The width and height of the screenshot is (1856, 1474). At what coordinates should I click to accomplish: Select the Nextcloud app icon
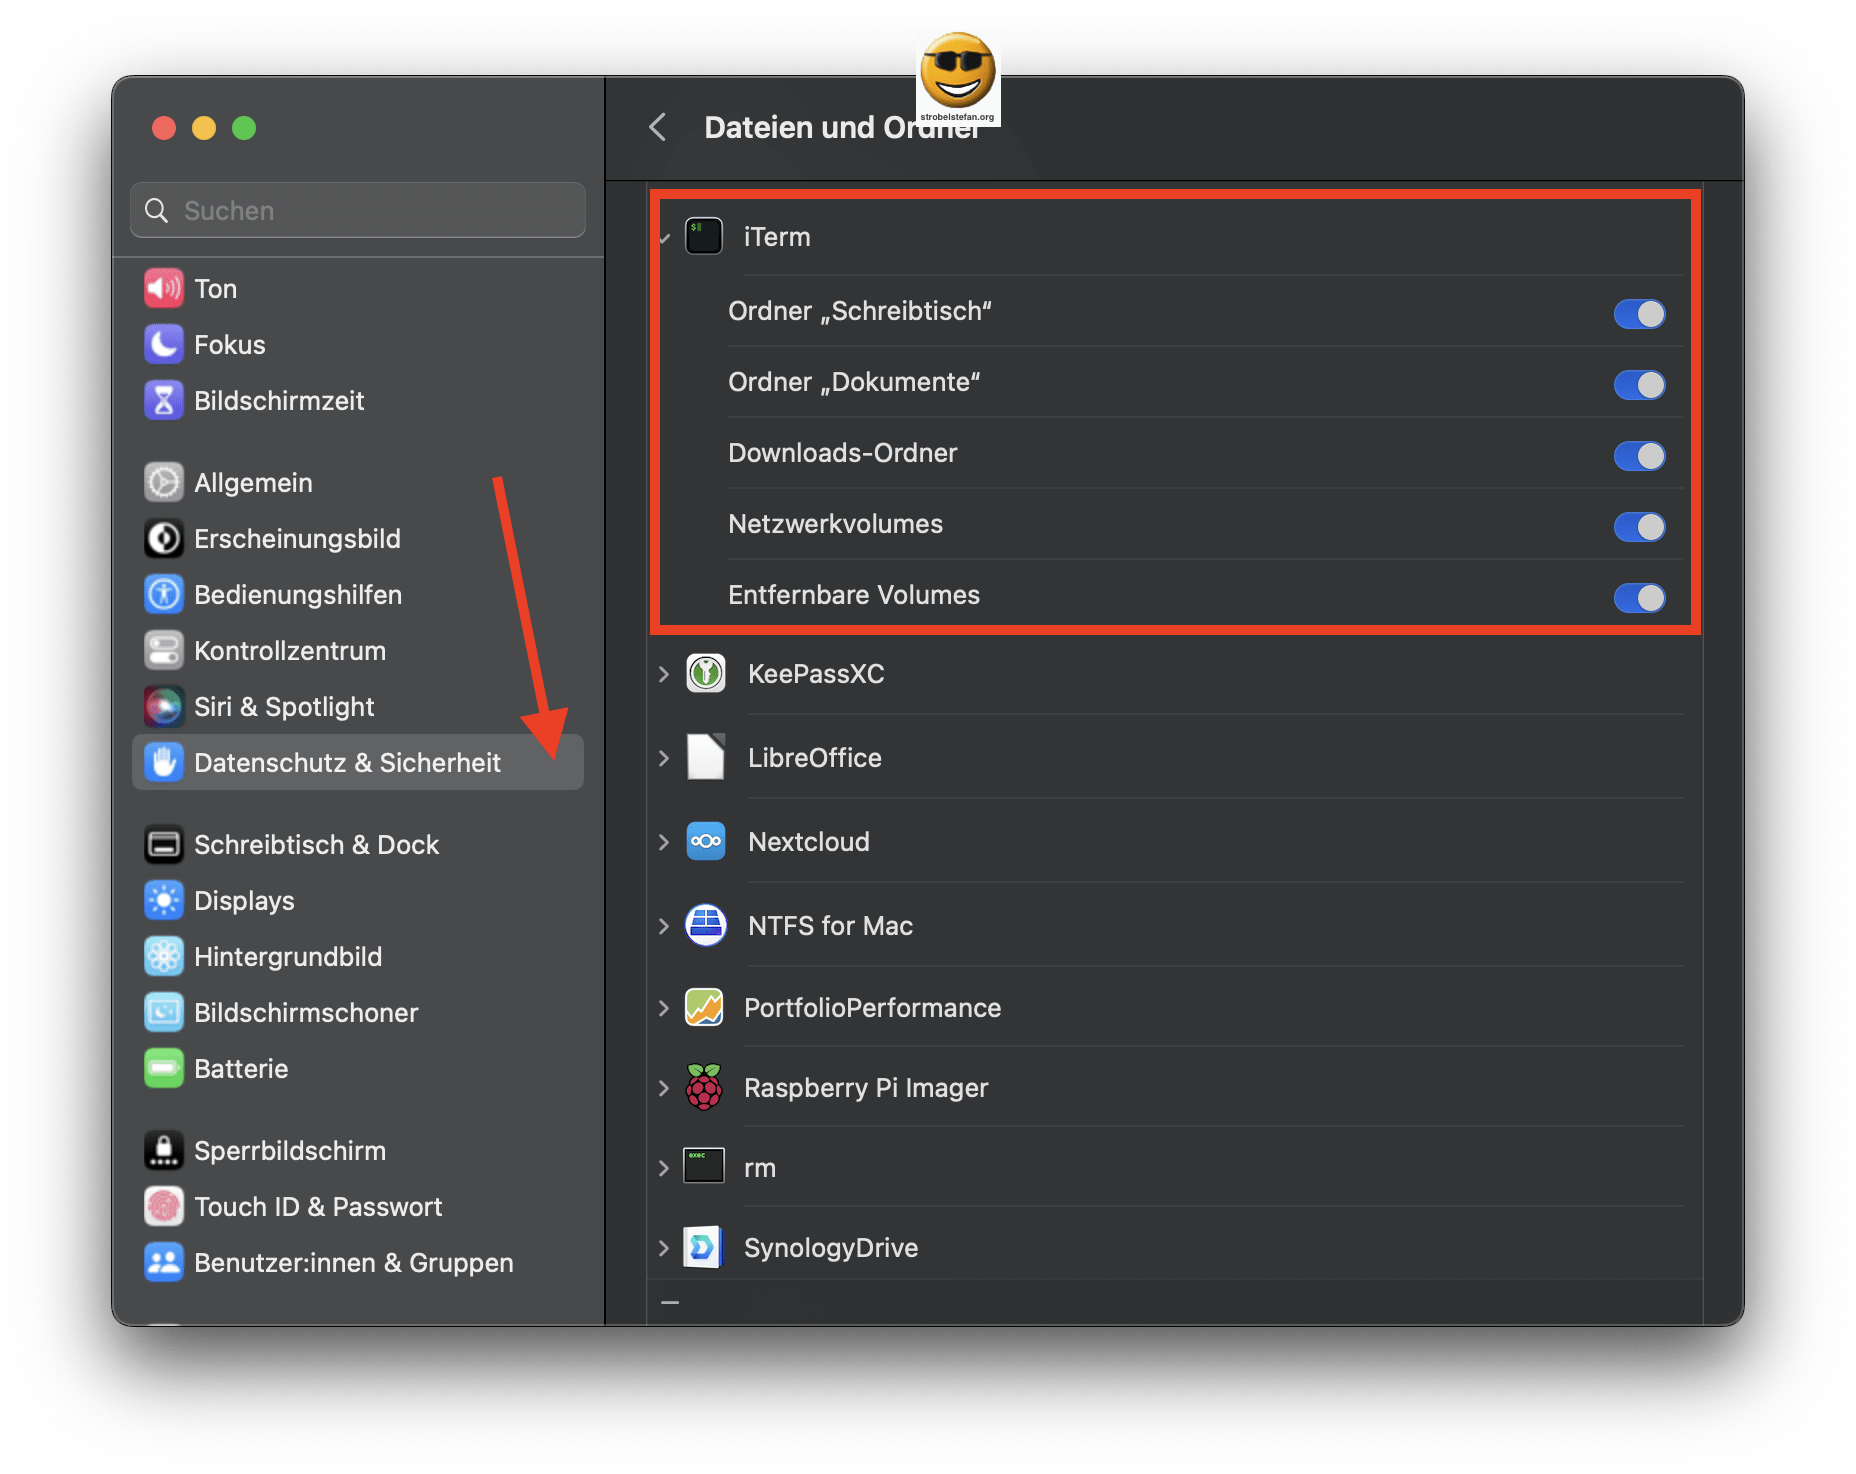704,841
